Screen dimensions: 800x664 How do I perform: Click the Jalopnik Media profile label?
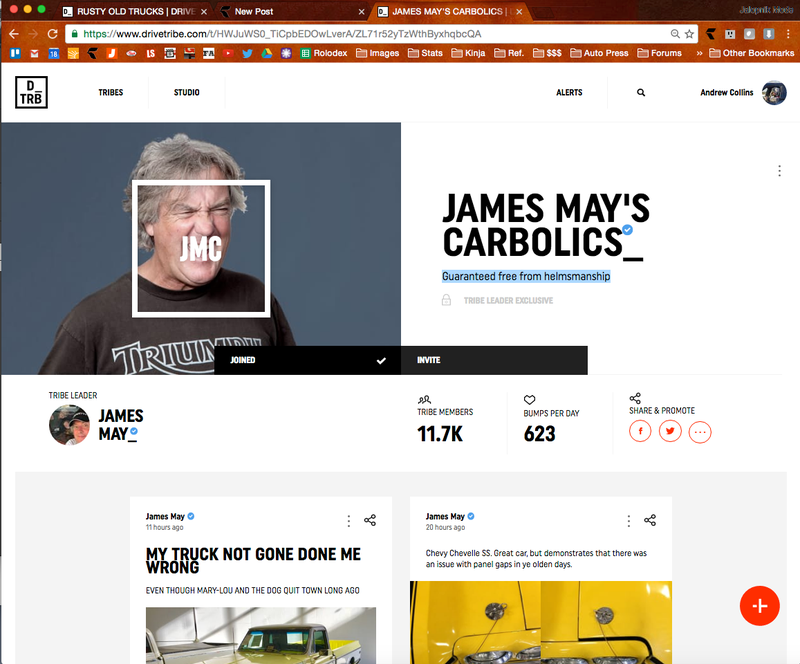[766, 10]
